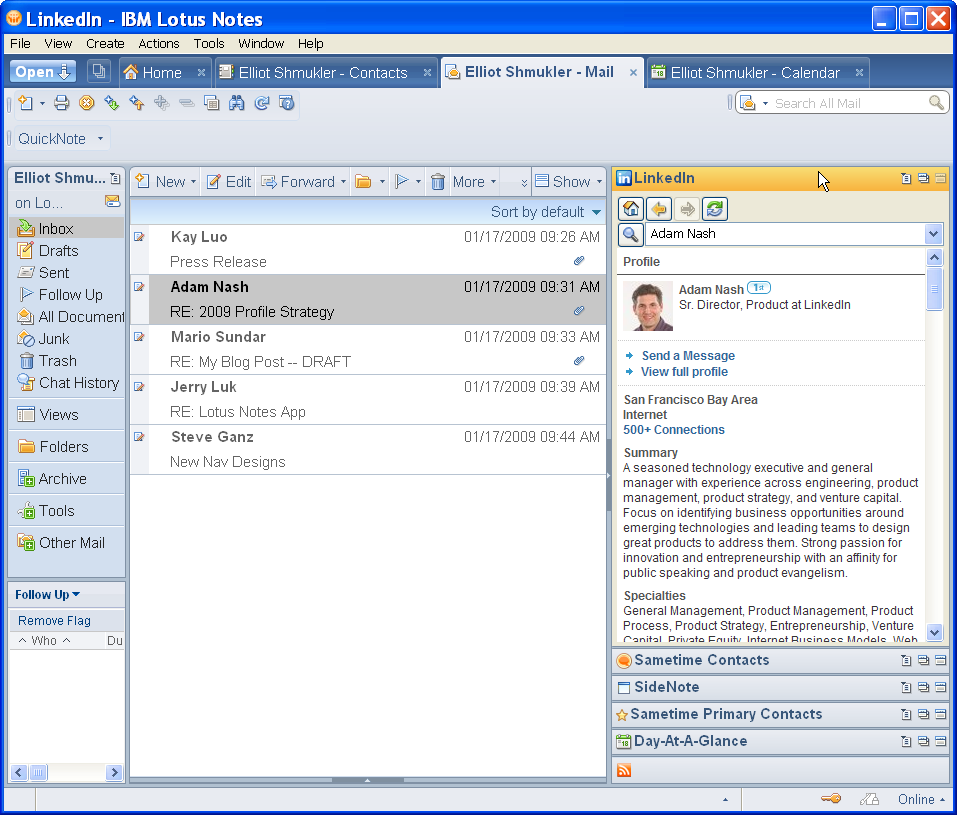Image resolution: width=957 pixels, height=815 pixels.
Task: Click the magnifier search icon beside Adam Nash
Action: [x=630, y=234]
